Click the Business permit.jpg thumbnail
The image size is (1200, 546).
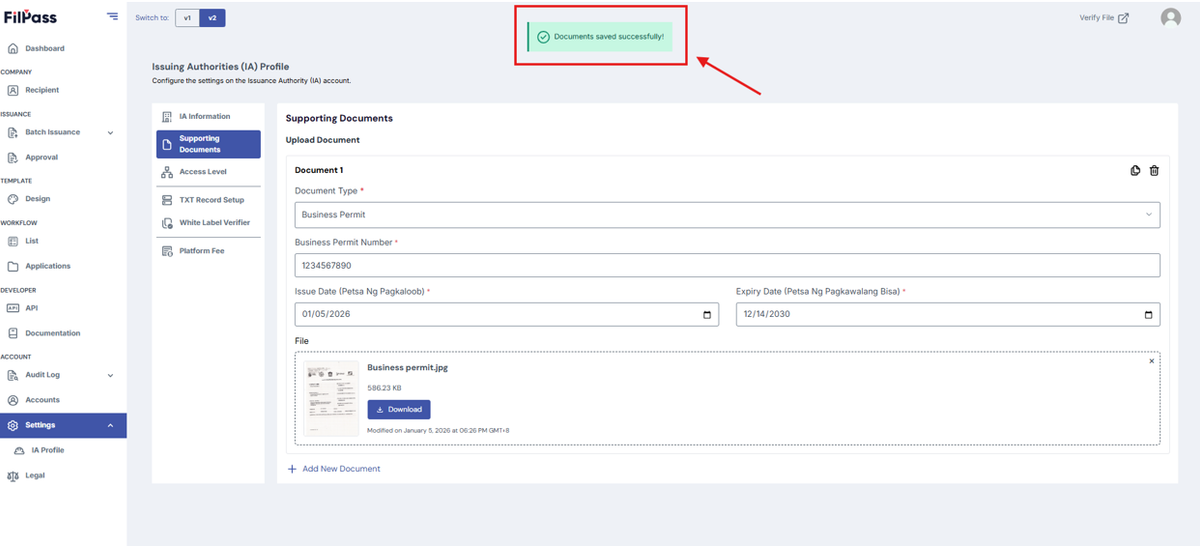pos(331,398)
